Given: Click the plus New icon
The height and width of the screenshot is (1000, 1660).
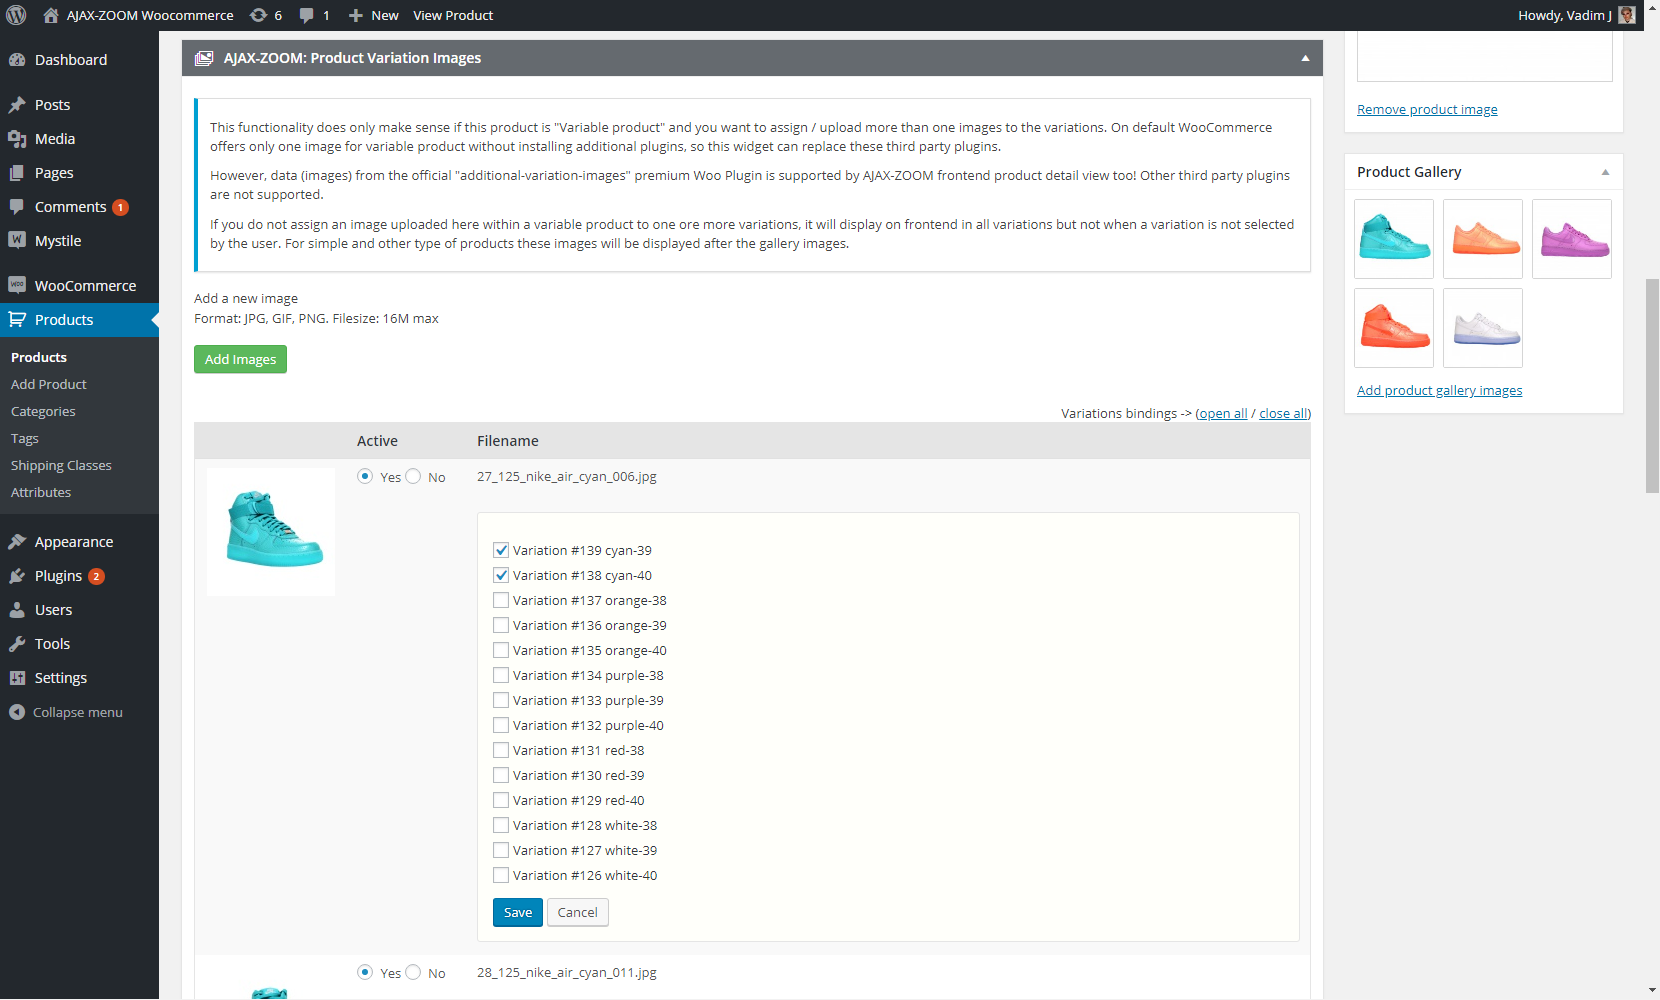Looking at the screenshot, I should [x=355, y=15].
